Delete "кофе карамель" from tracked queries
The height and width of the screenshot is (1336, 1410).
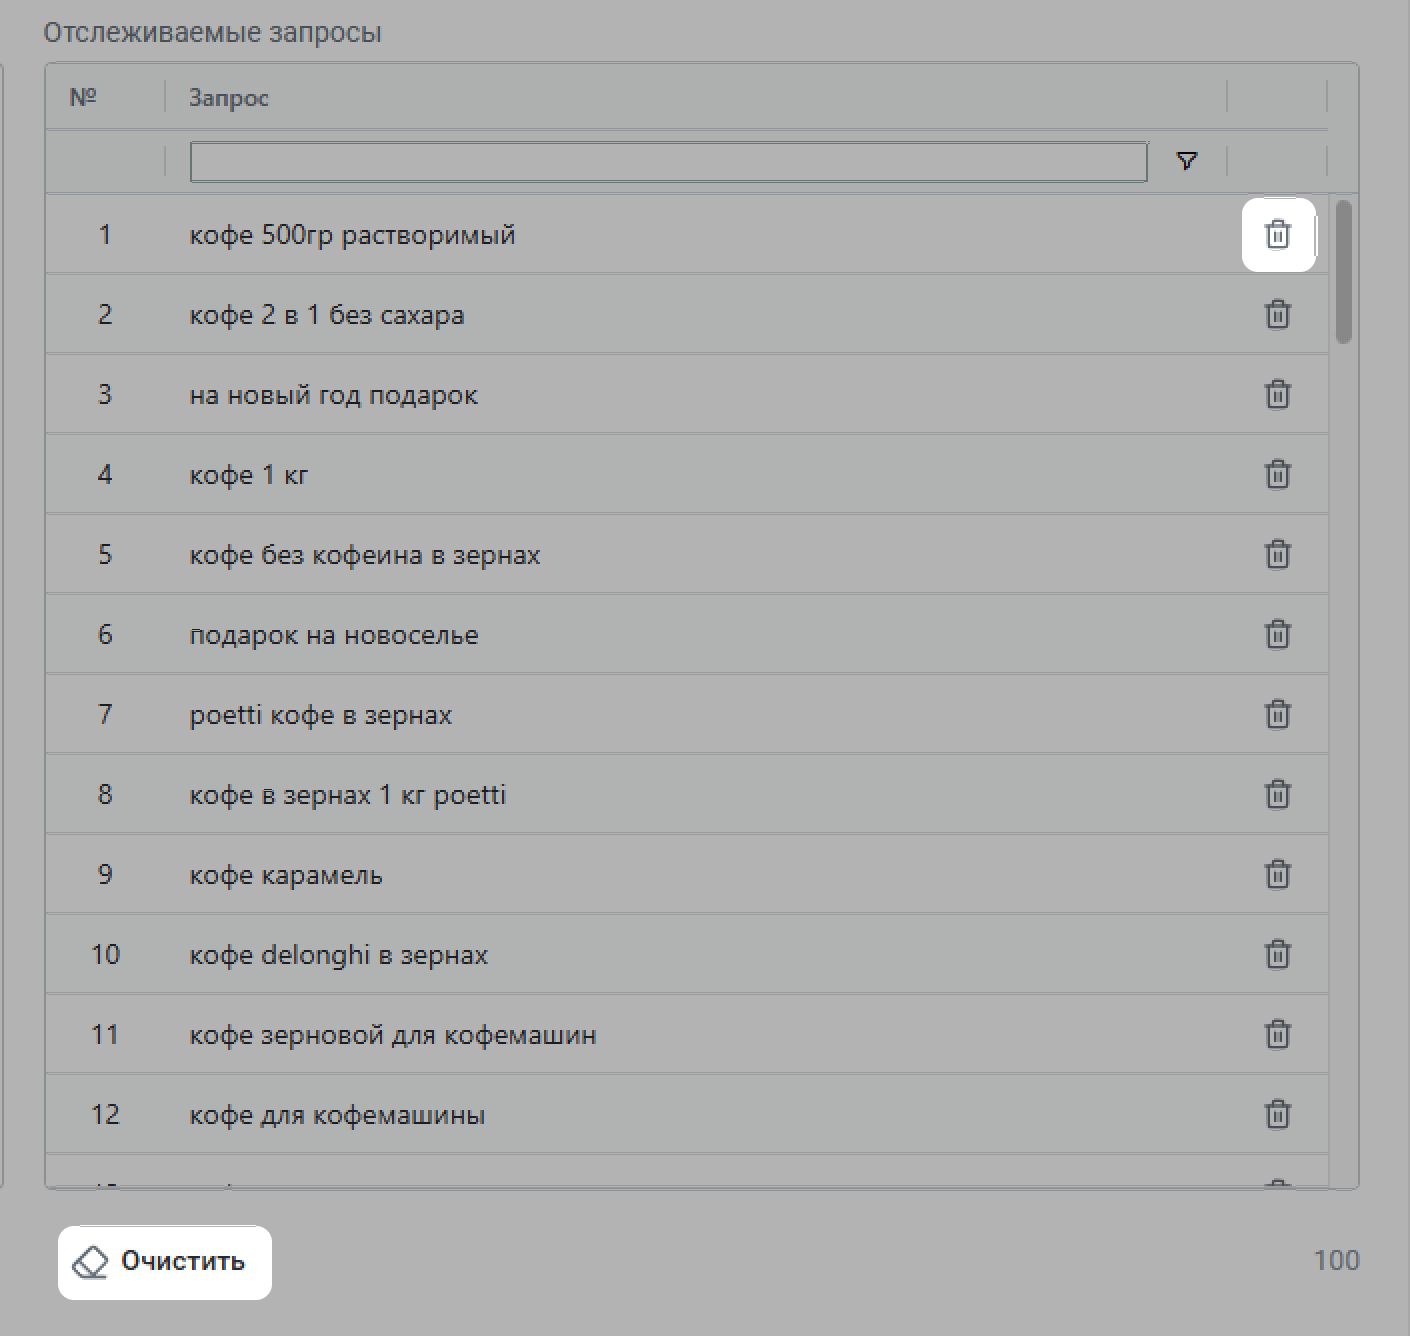[1277, 874]
